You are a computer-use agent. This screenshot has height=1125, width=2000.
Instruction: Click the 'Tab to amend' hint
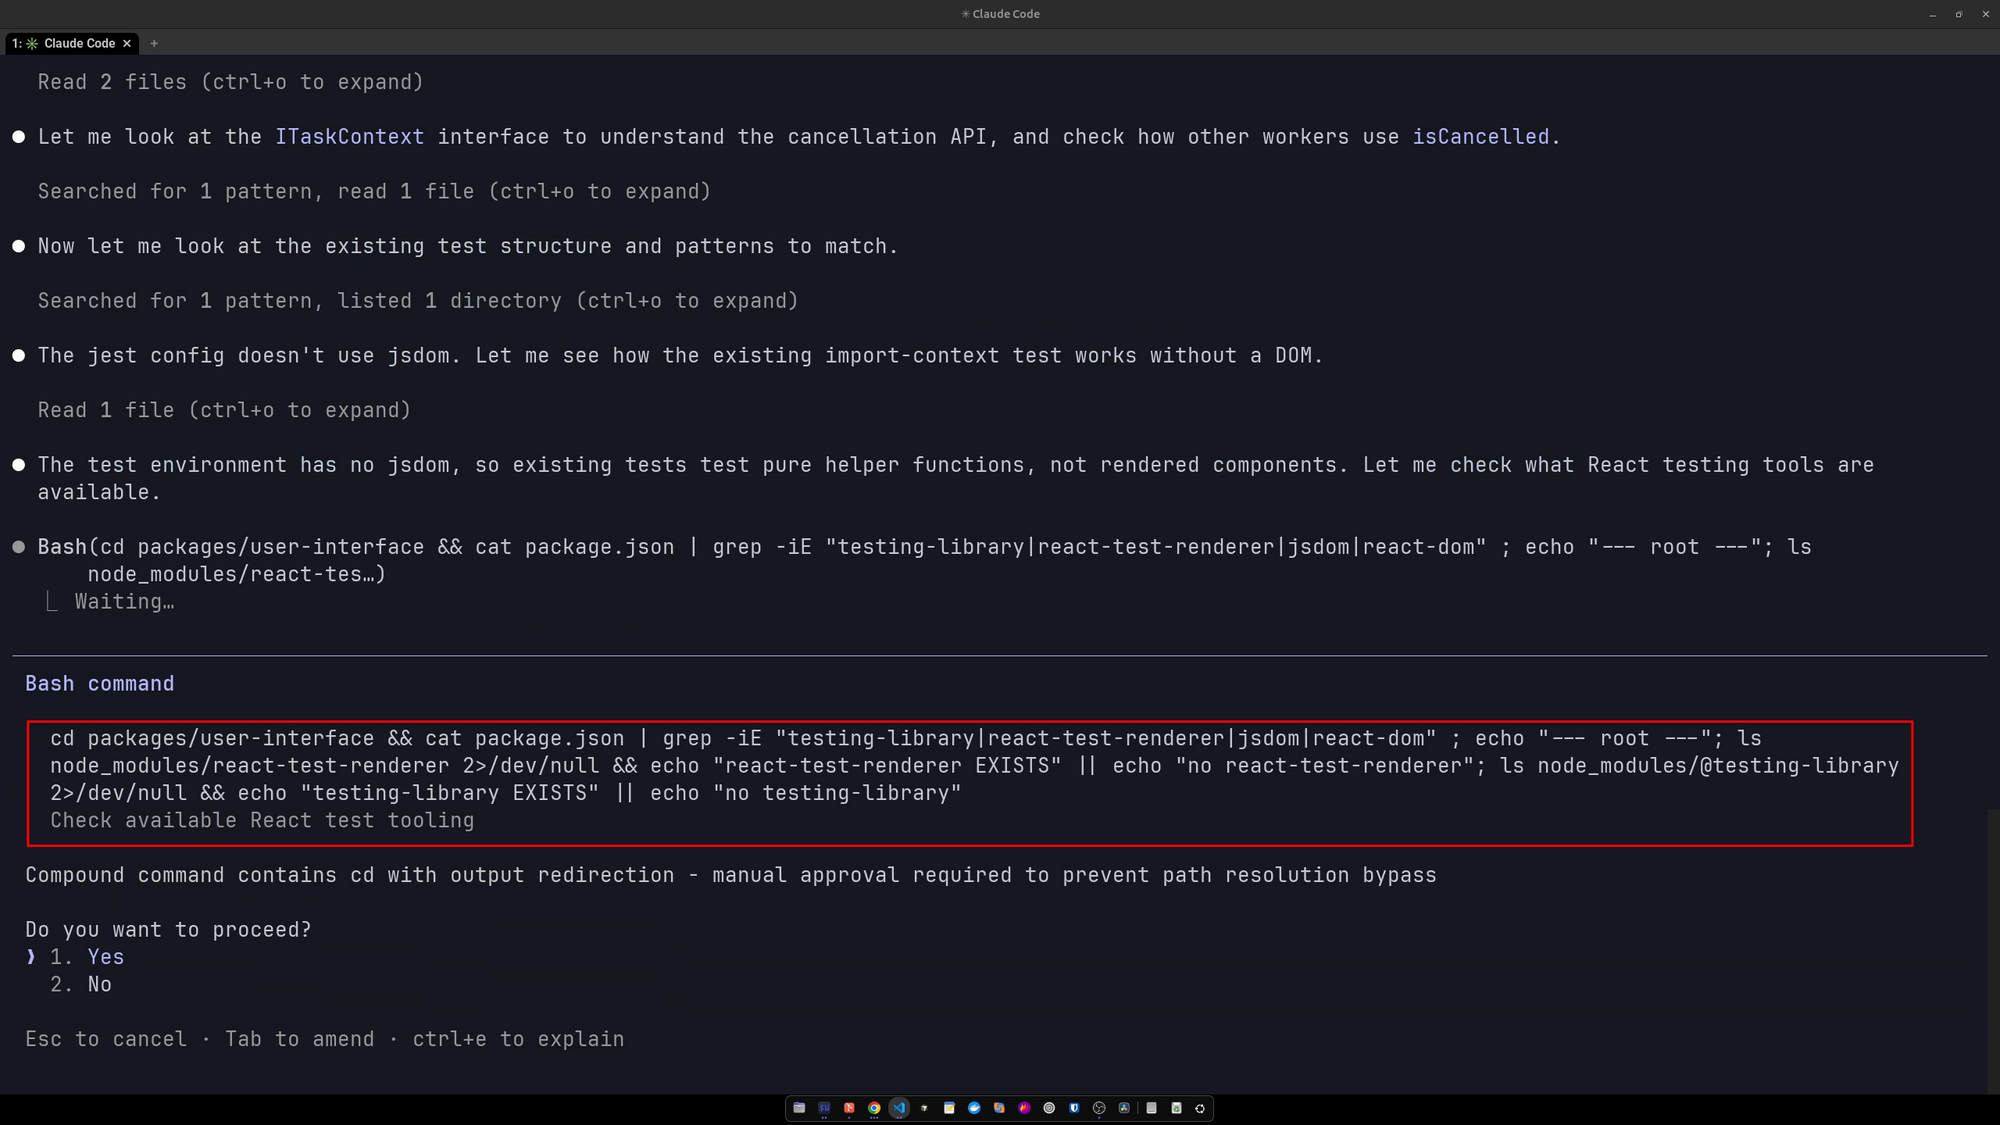coord(299,1039)
